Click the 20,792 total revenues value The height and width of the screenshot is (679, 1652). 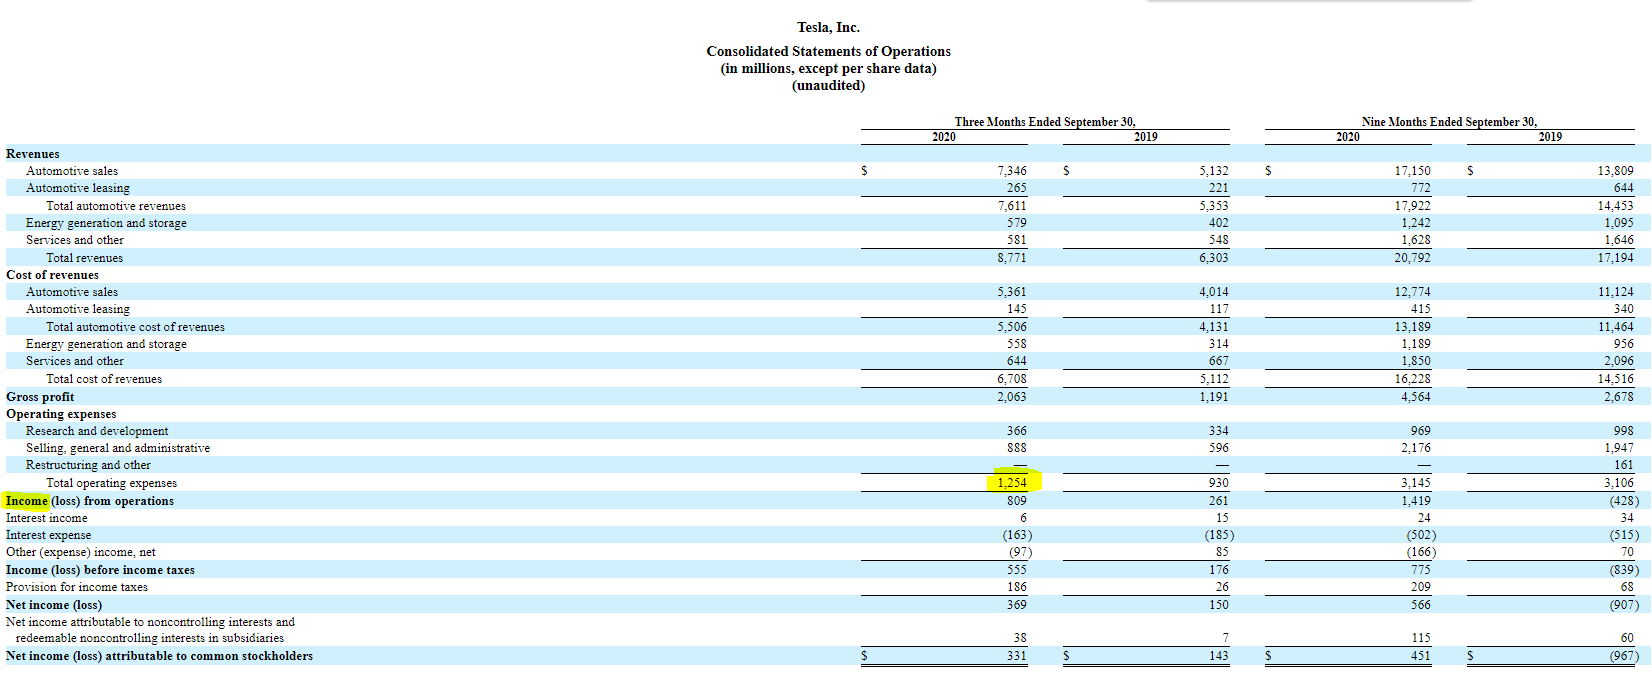pos(1413,258)
